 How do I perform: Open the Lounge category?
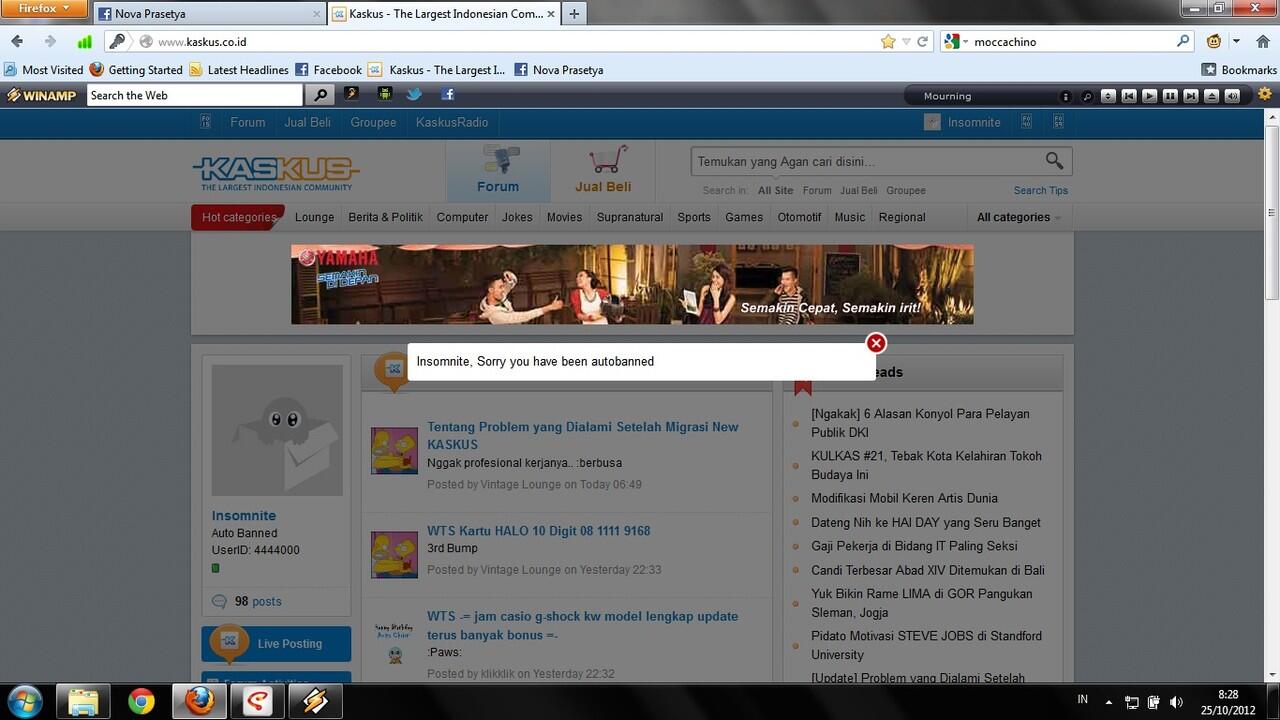[x=314, y=217]
